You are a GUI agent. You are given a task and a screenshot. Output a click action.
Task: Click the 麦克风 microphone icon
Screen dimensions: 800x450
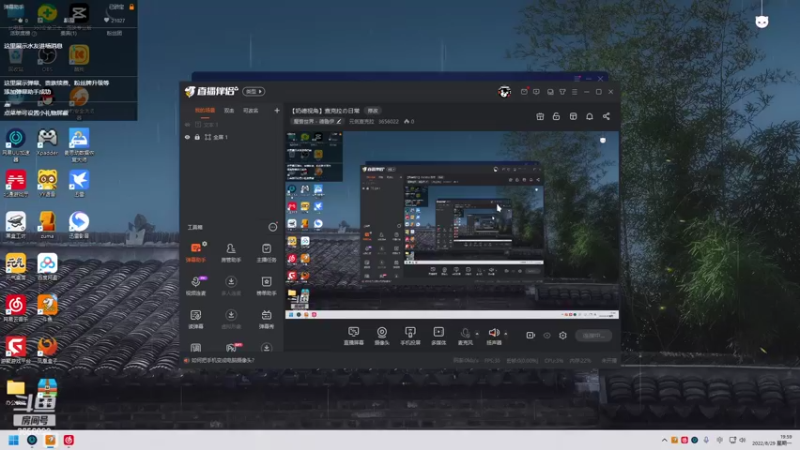pyautogui.click(x=465, y=333)
